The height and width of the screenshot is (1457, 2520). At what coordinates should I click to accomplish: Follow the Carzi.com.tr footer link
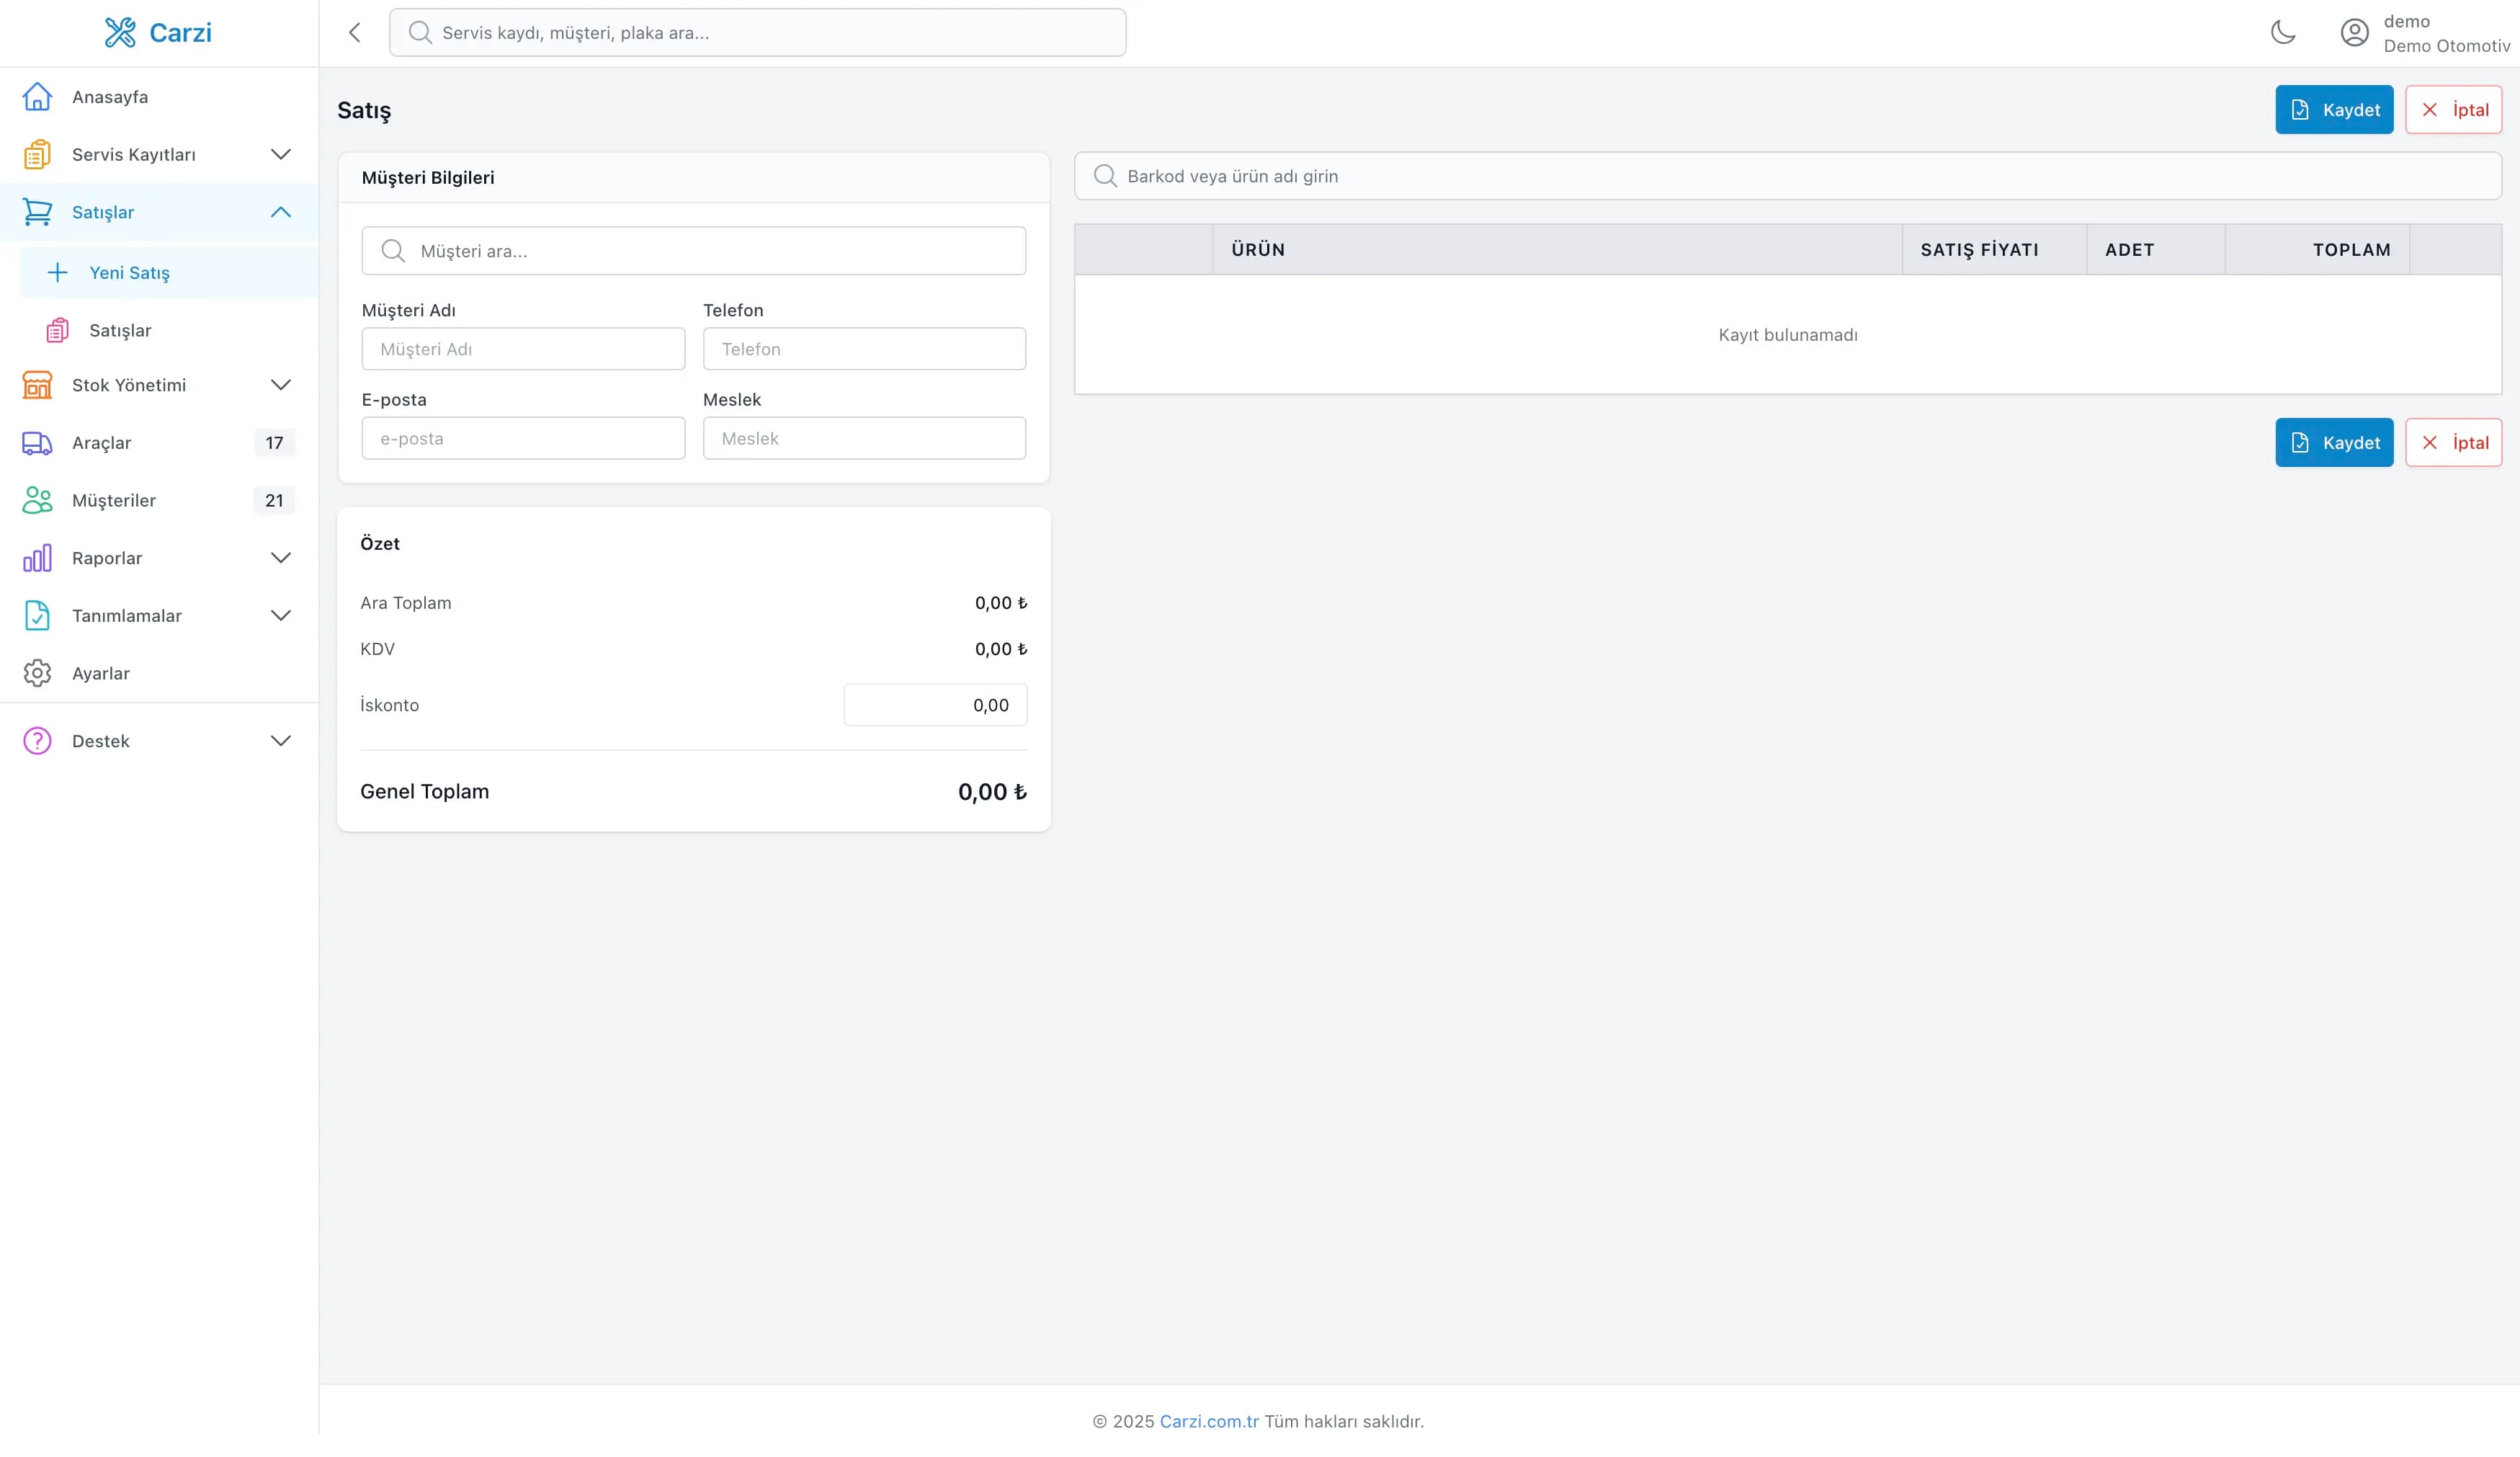click(x=1209, y=1421)
